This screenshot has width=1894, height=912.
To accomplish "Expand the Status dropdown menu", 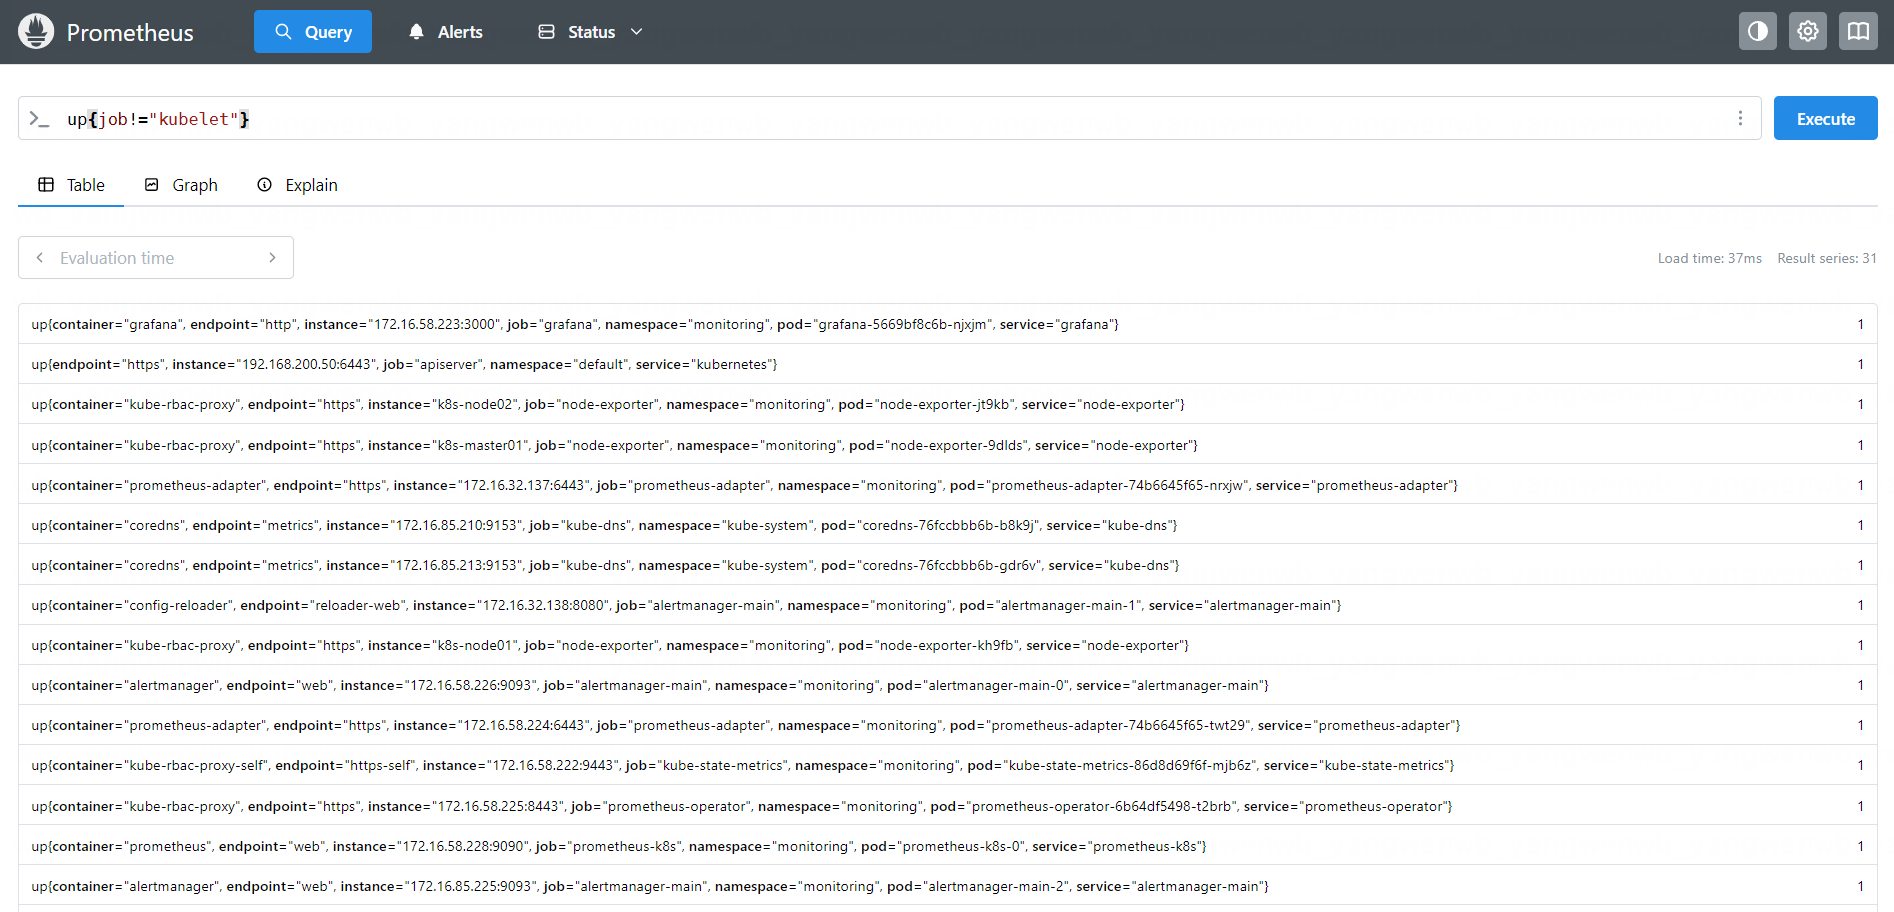I will click(x=590, y=32).
